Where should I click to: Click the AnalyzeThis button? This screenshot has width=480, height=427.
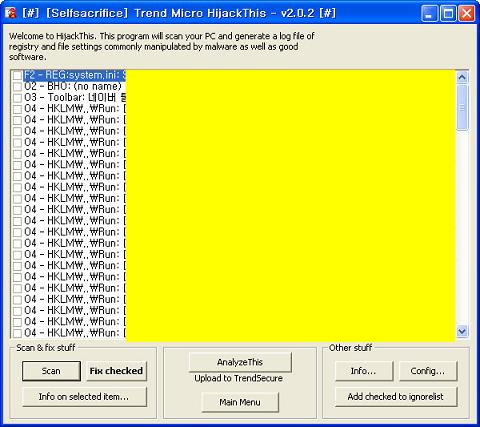point(240,362)
